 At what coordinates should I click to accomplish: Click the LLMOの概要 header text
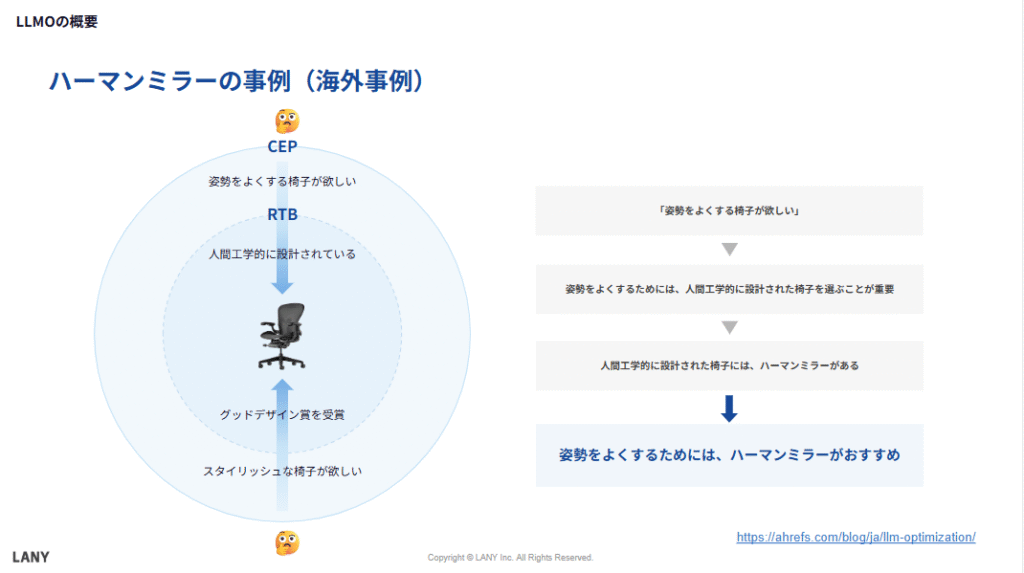point(57,22)
